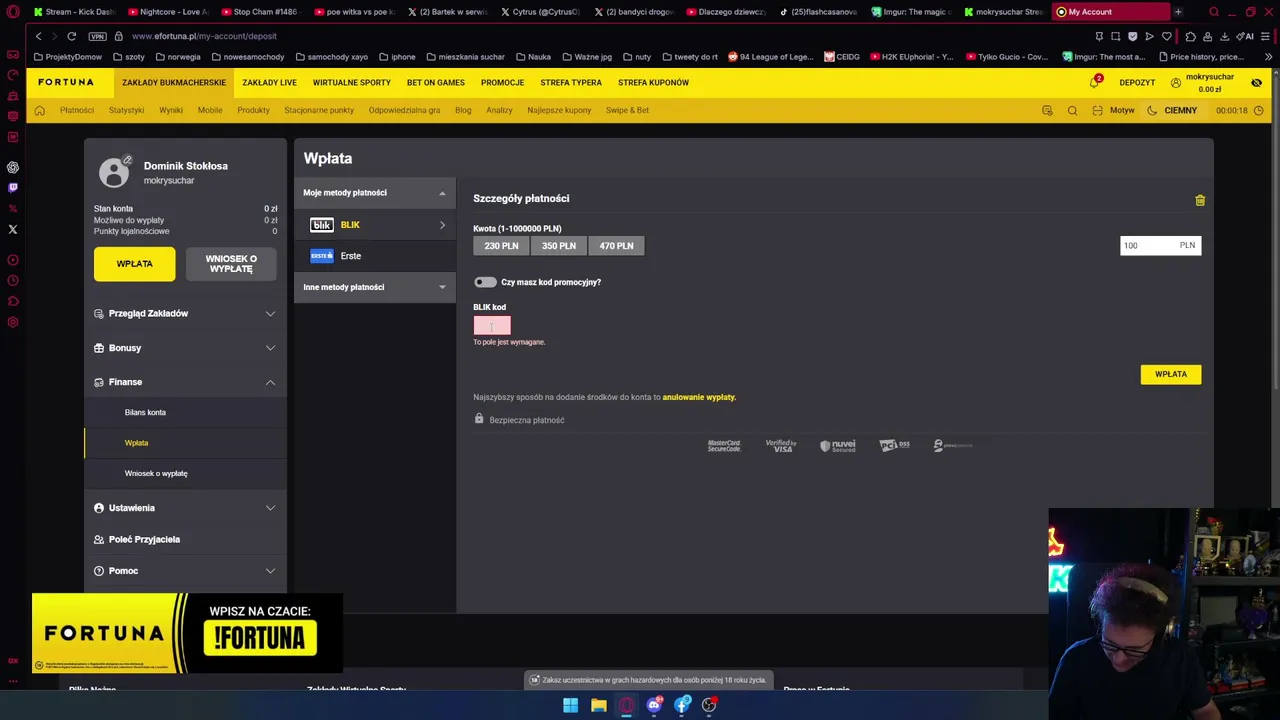Open the Twitch icon in the Opera sidebar
1280x720 pixels.
[x=13, y=187]
